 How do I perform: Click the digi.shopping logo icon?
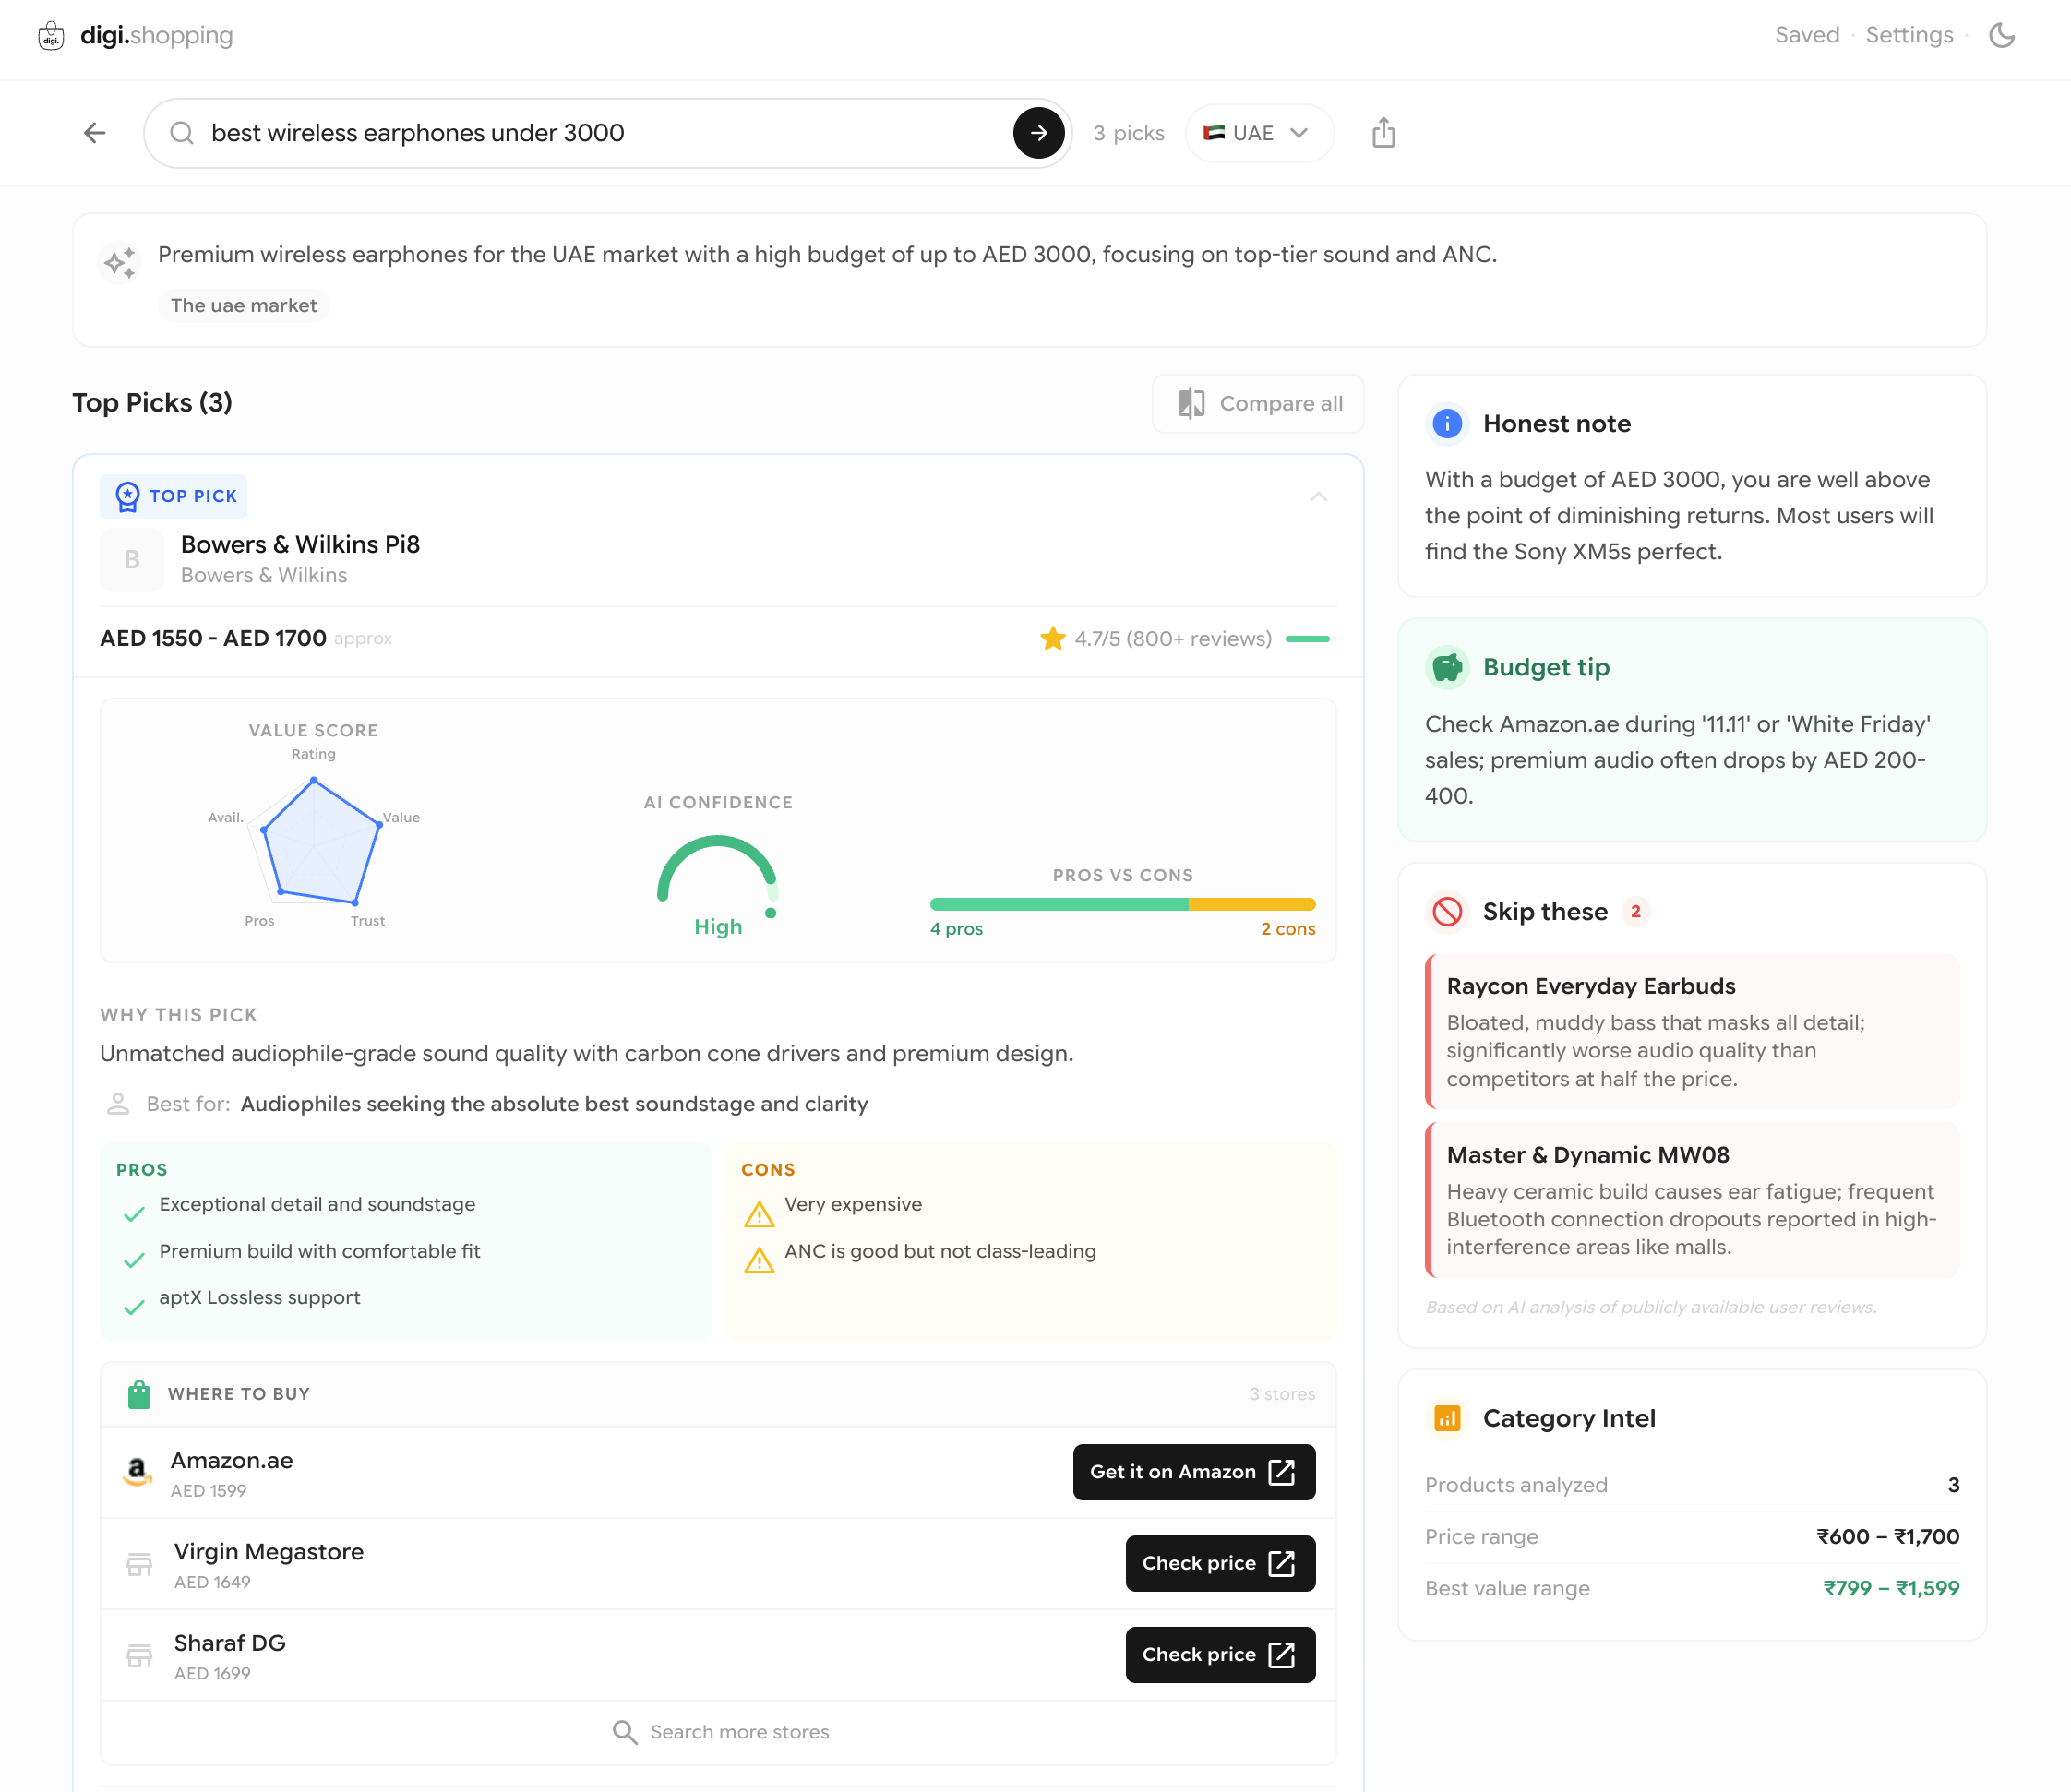51,36
